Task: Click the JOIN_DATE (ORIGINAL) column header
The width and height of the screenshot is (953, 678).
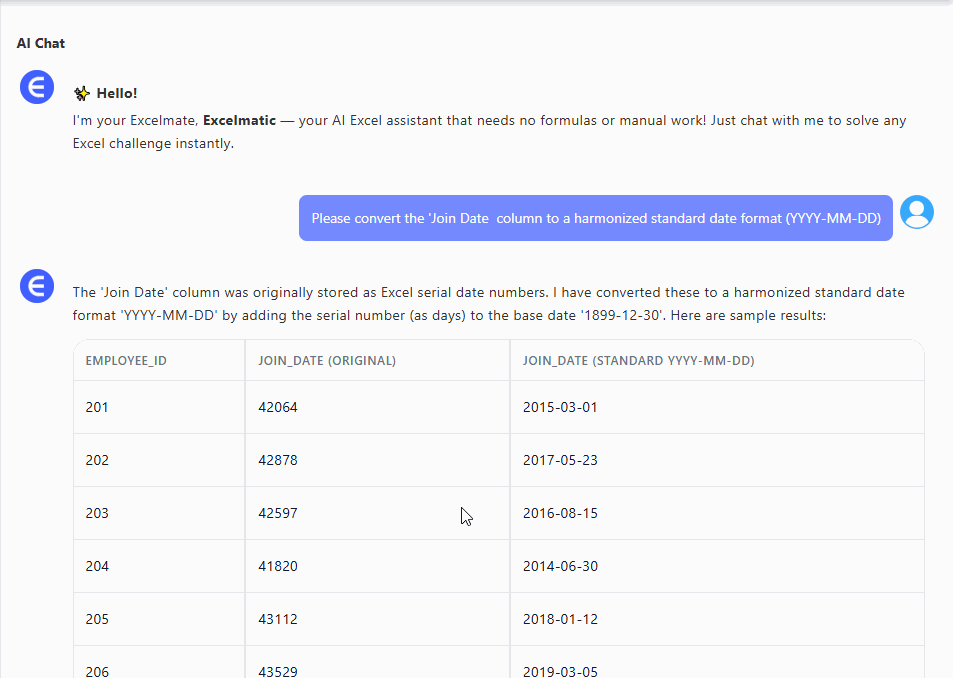Action: pos(327,360)
